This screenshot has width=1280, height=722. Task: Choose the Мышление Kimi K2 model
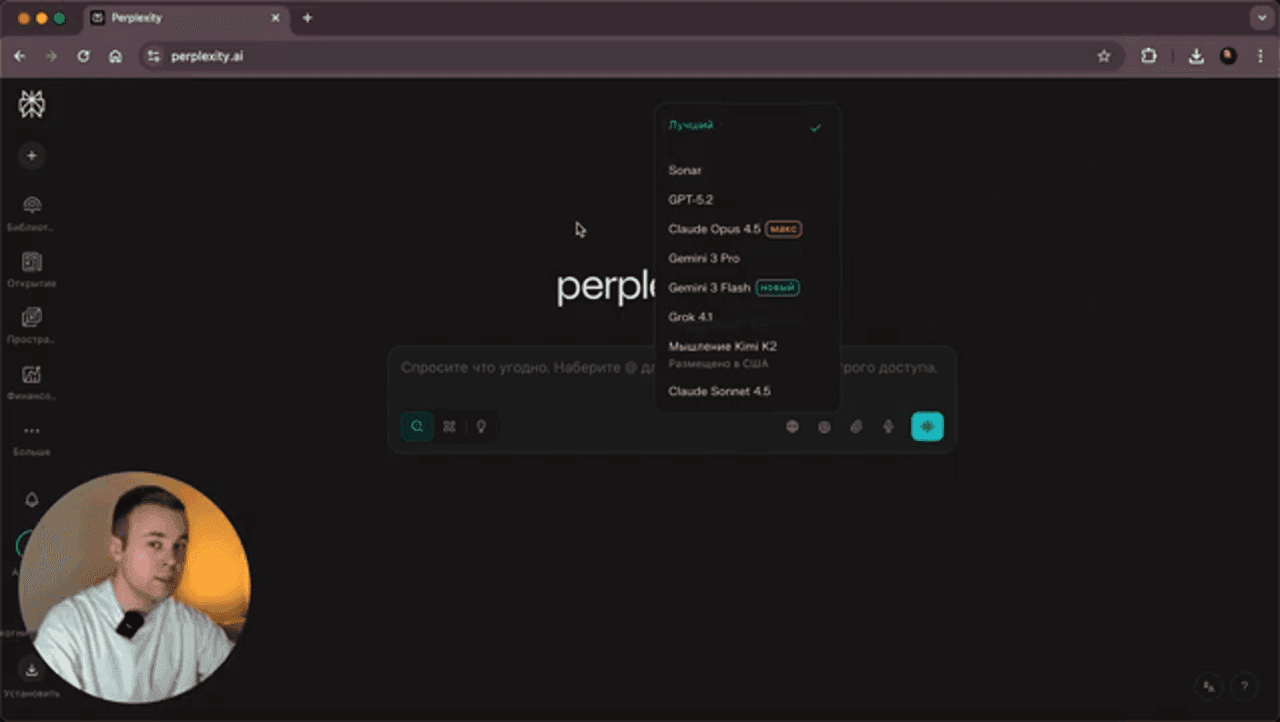[x=746, y=354]
